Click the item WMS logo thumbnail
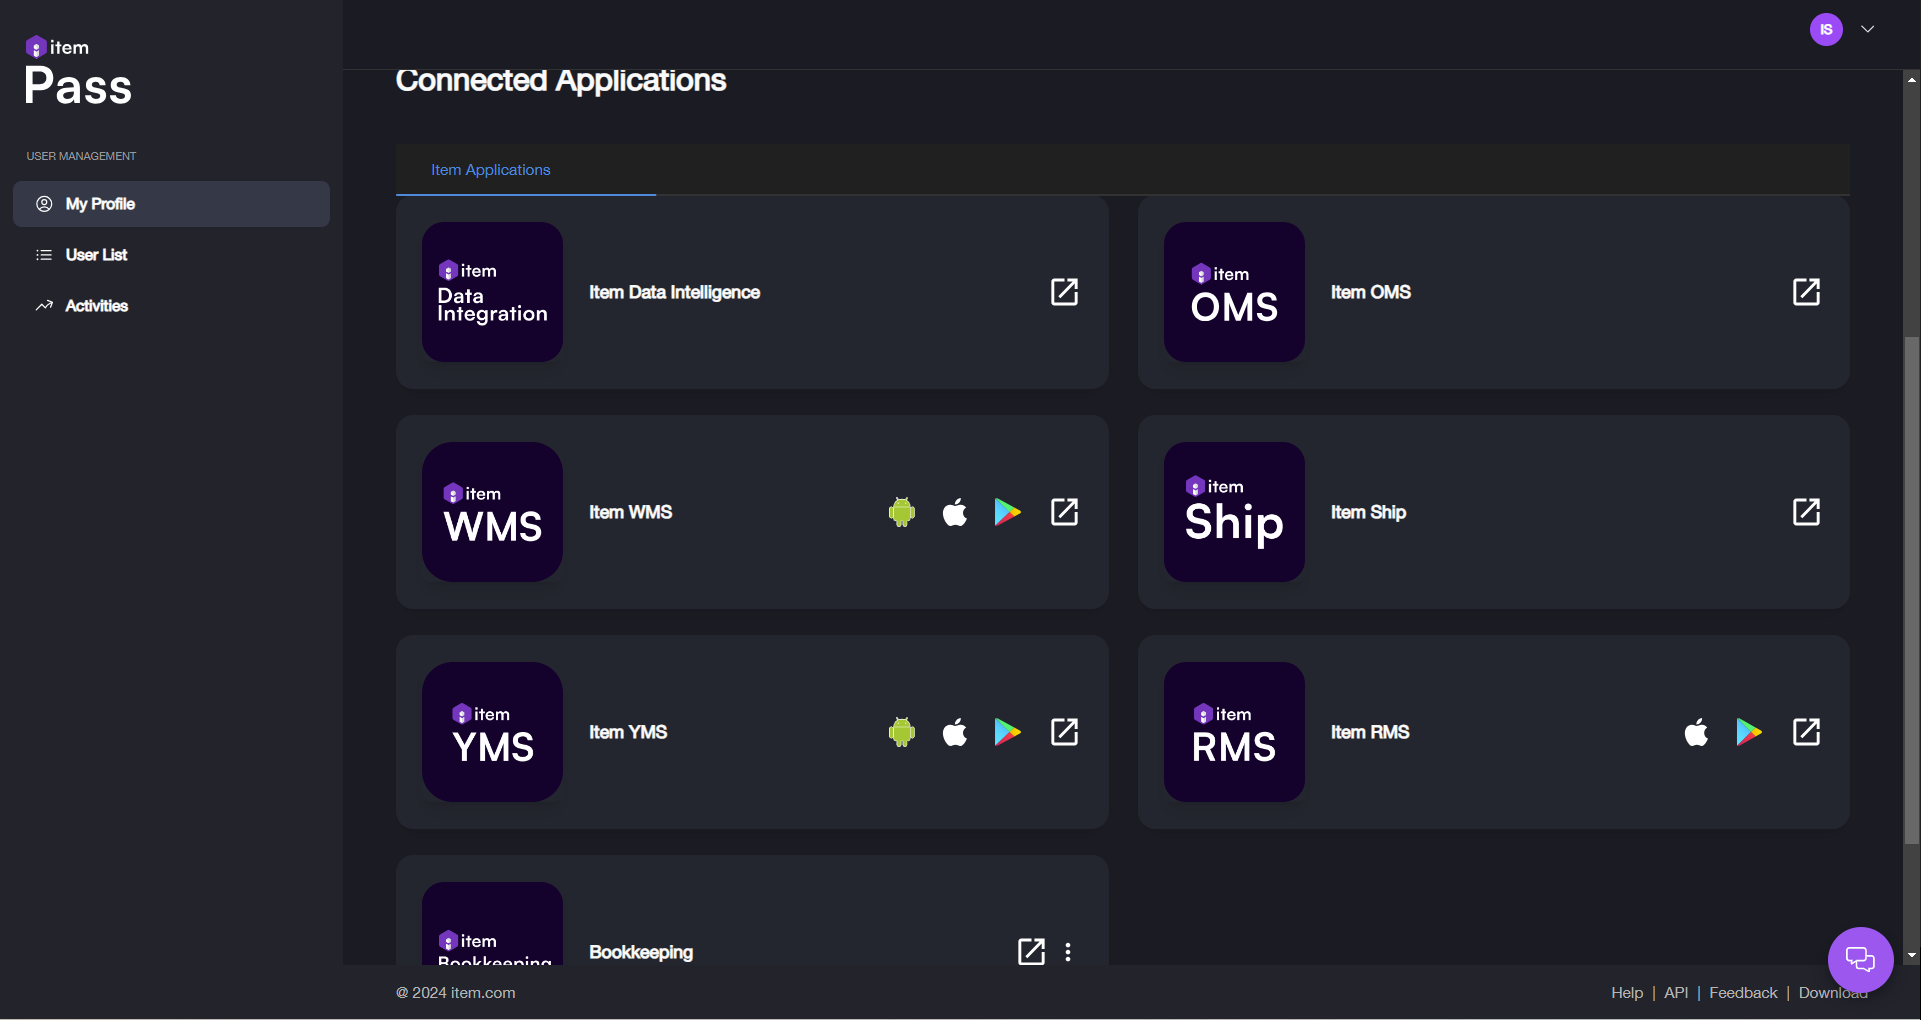This screenshot has width=1921, height=1020. coord(492,512)
